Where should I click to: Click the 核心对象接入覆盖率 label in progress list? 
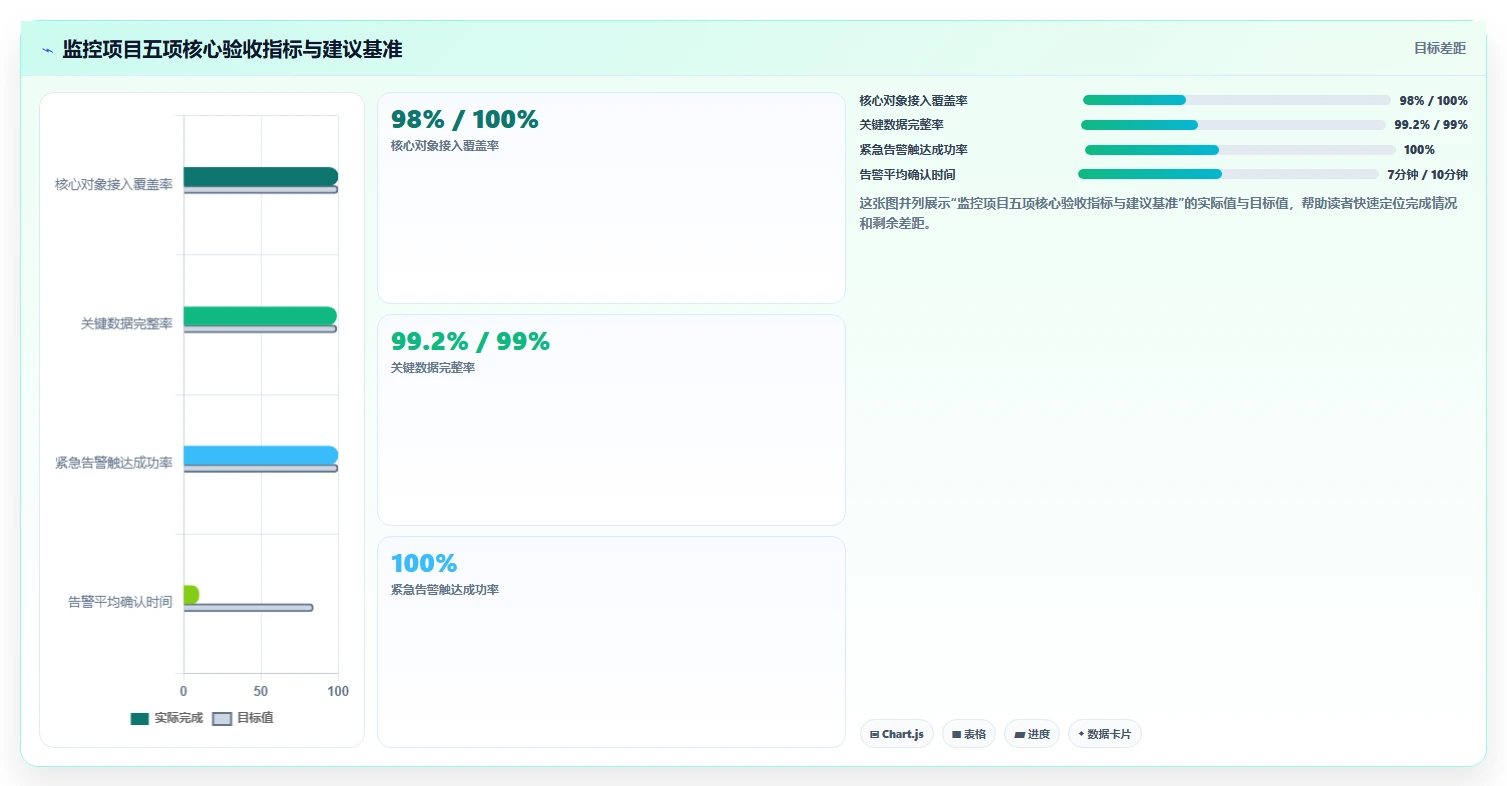pyautogui.click(x=913, y=101)
